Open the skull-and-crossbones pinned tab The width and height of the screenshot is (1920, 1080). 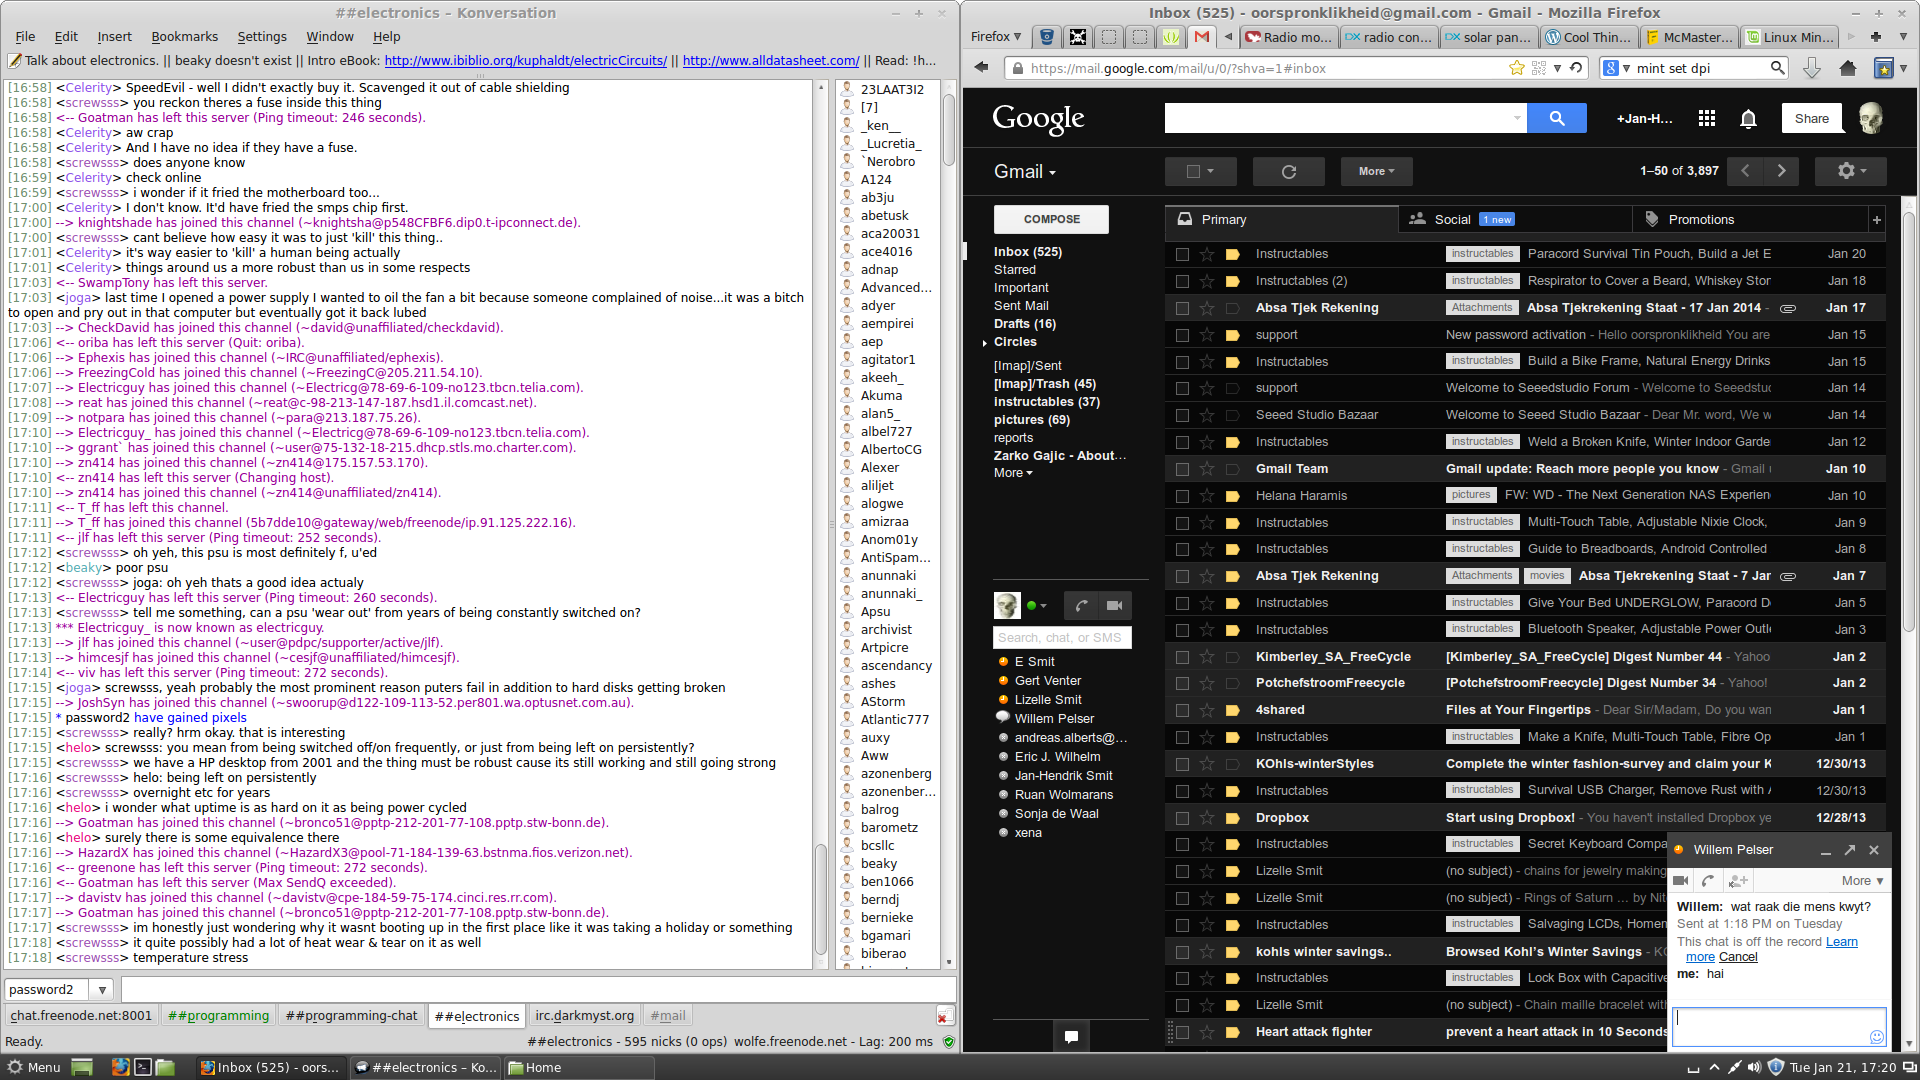[1077, 37]
